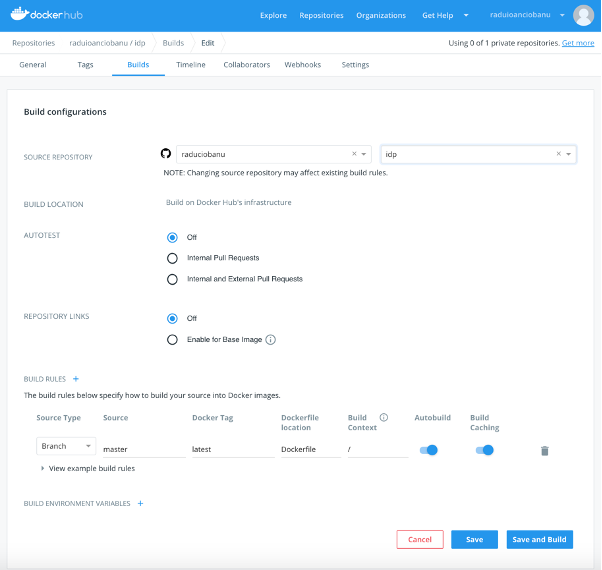This screenshot has width=602, height=570.
Task: Click the Dockerfile location input field
Action: coord(310,450)
